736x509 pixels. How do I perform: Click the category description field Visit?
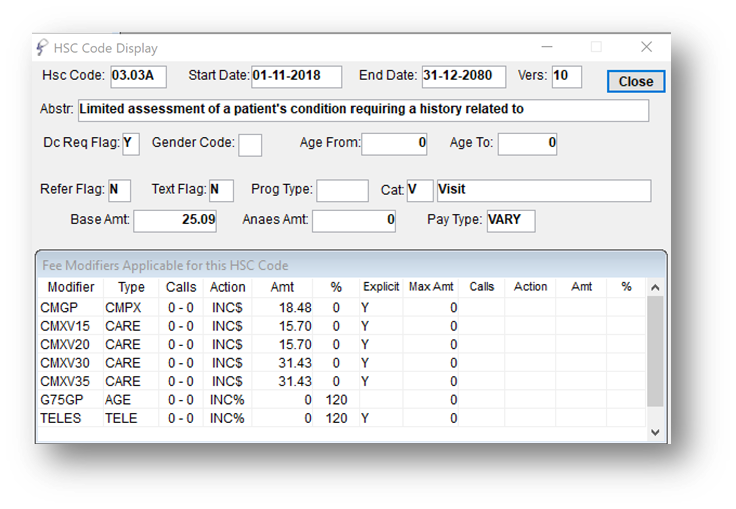tap(544, 191)
